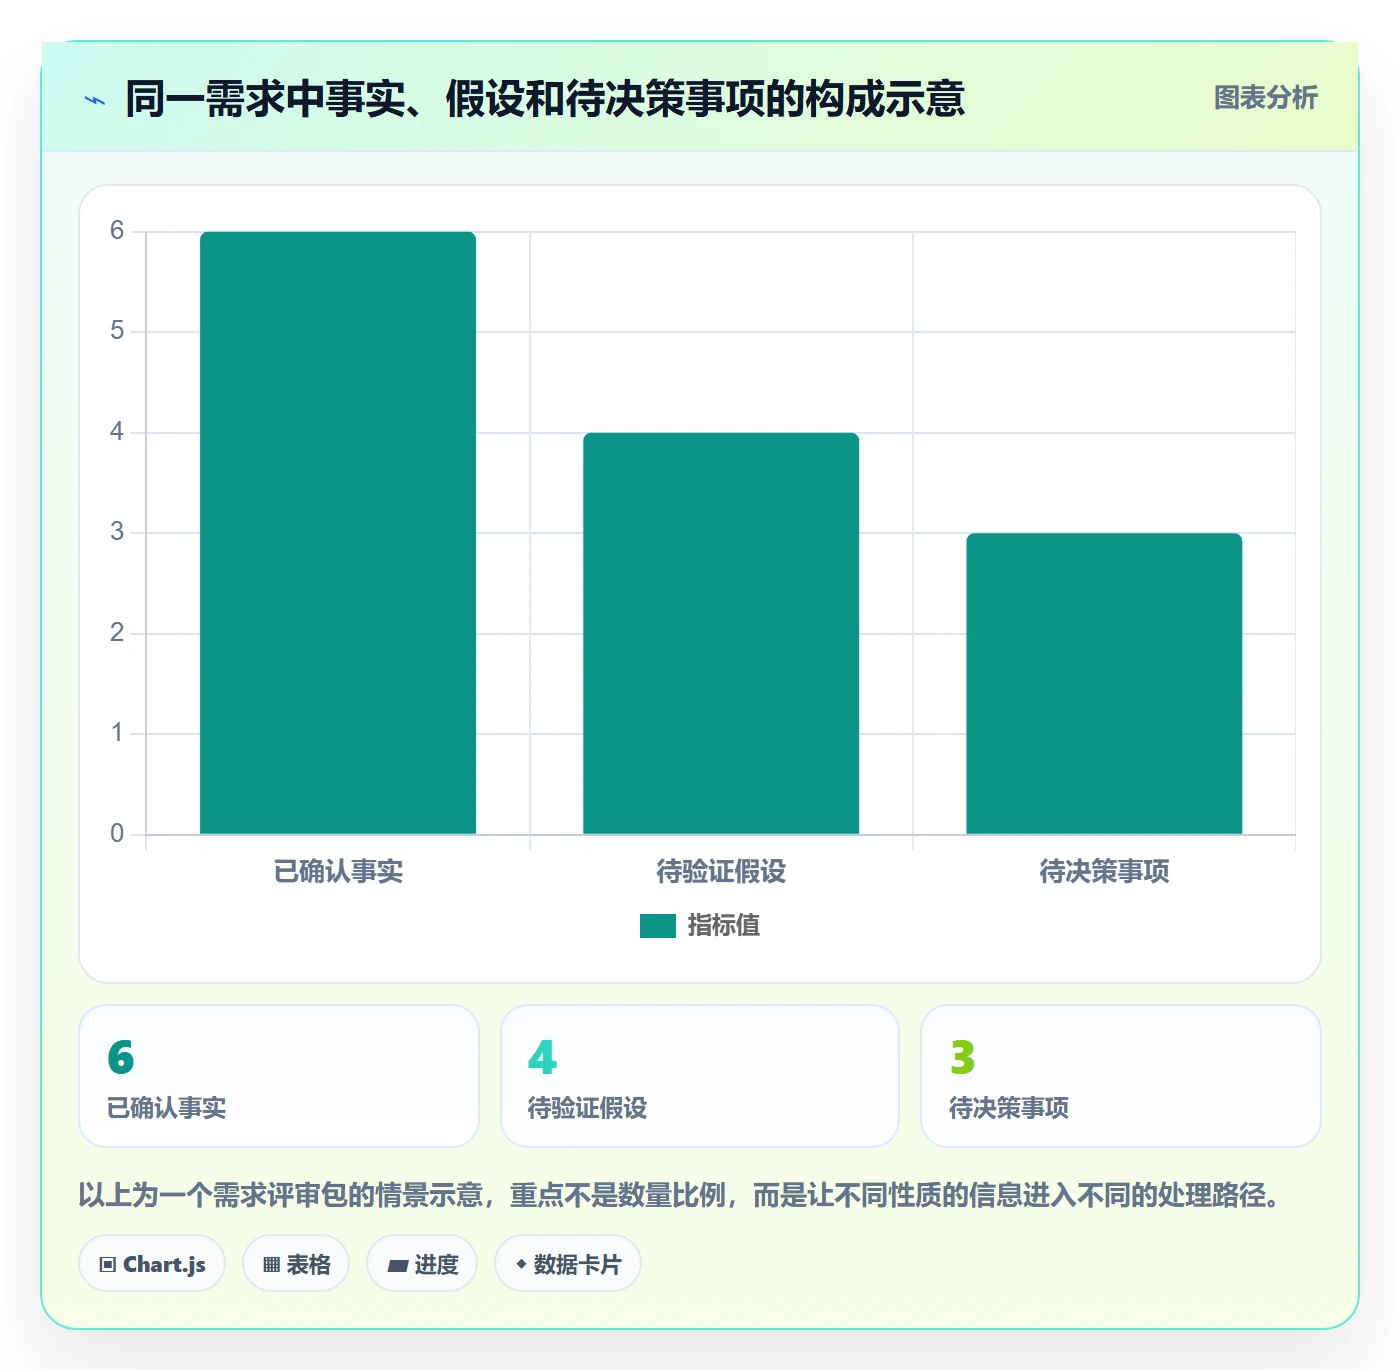Select the 表格 tag chip
This screenshot has width=1400, height=1370.
[296, 1264]
